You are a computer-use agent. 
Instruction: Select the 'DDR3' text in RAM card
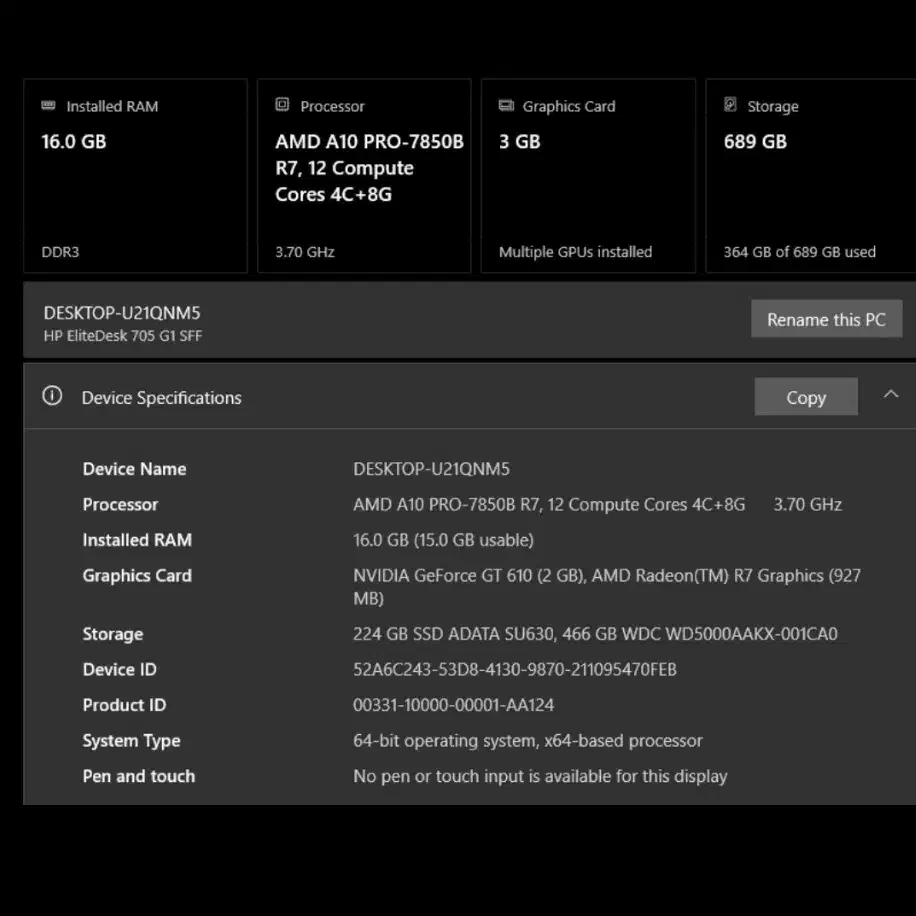point(60,252)
